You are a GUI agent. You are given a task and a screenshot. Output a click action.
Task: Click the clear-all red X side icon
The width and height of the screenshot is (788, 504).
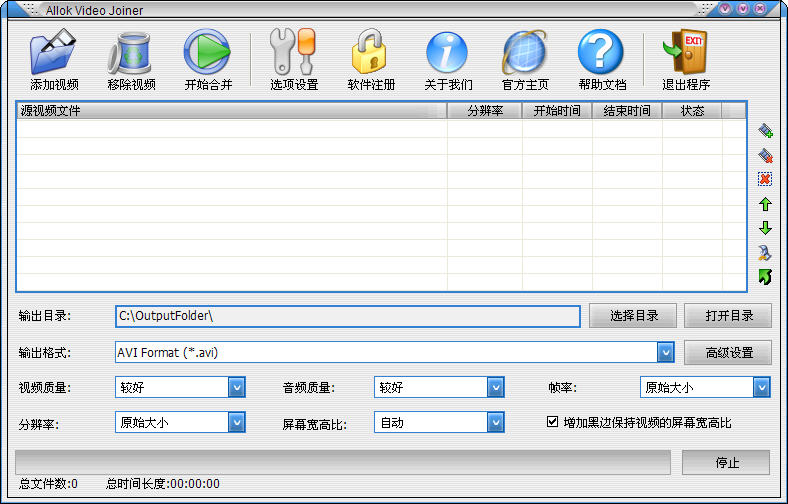coord(765,179)
